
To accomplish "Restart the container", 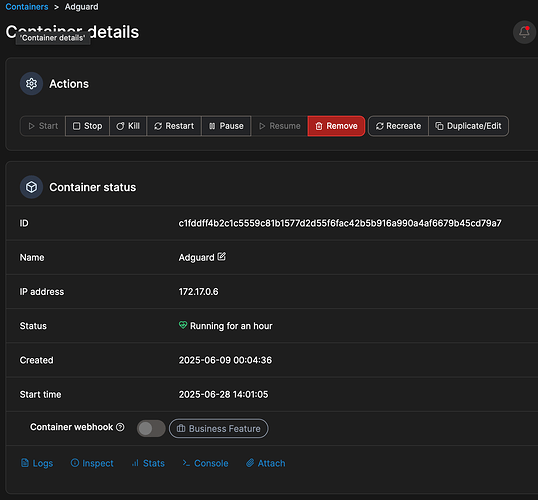I will point(174,126).
